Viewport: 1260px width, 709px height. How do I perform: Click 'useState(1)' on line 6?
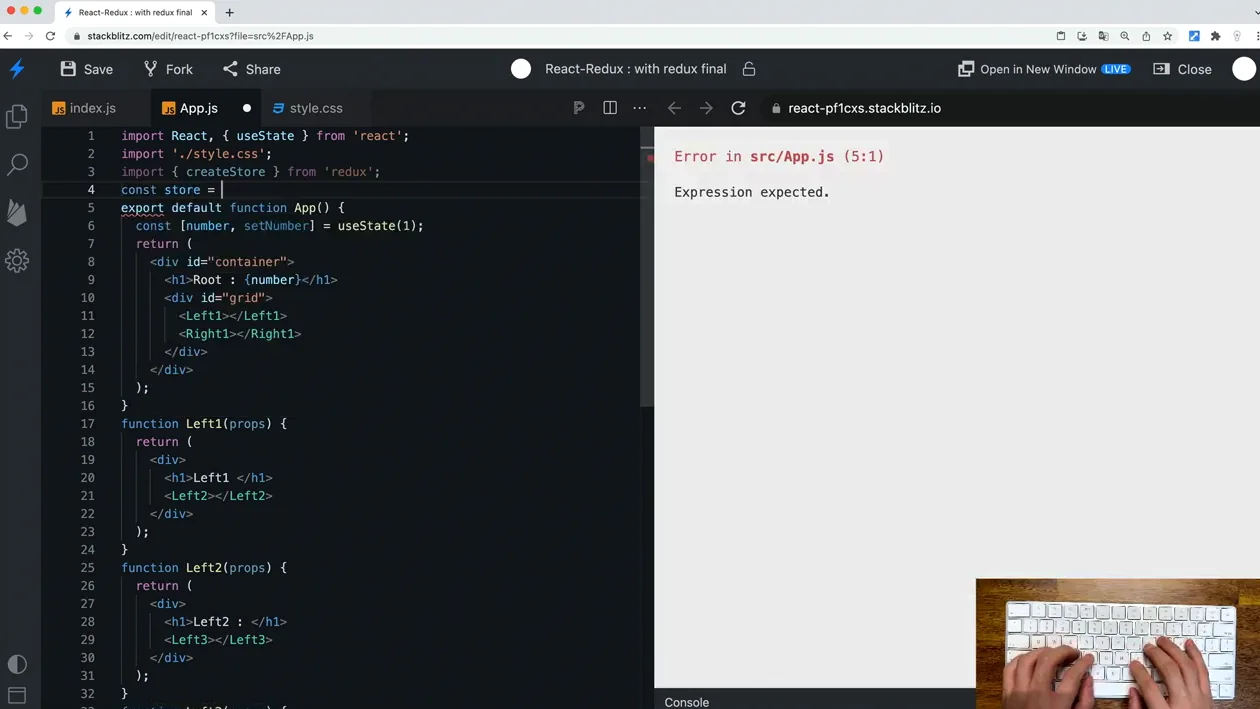(377, 225)
